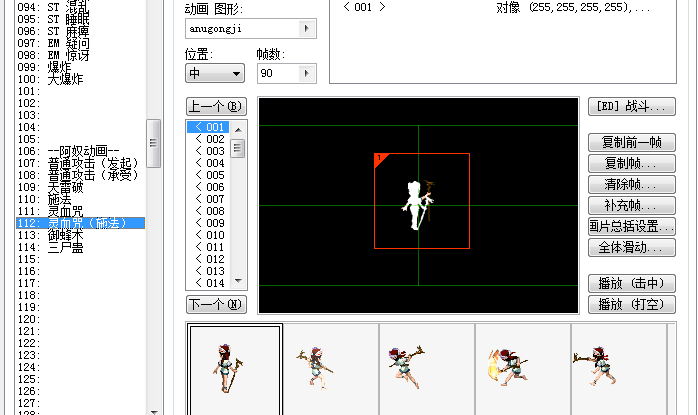Select frame 011 in frame list
The image size is (698, 415).
[x=208, y=247]
